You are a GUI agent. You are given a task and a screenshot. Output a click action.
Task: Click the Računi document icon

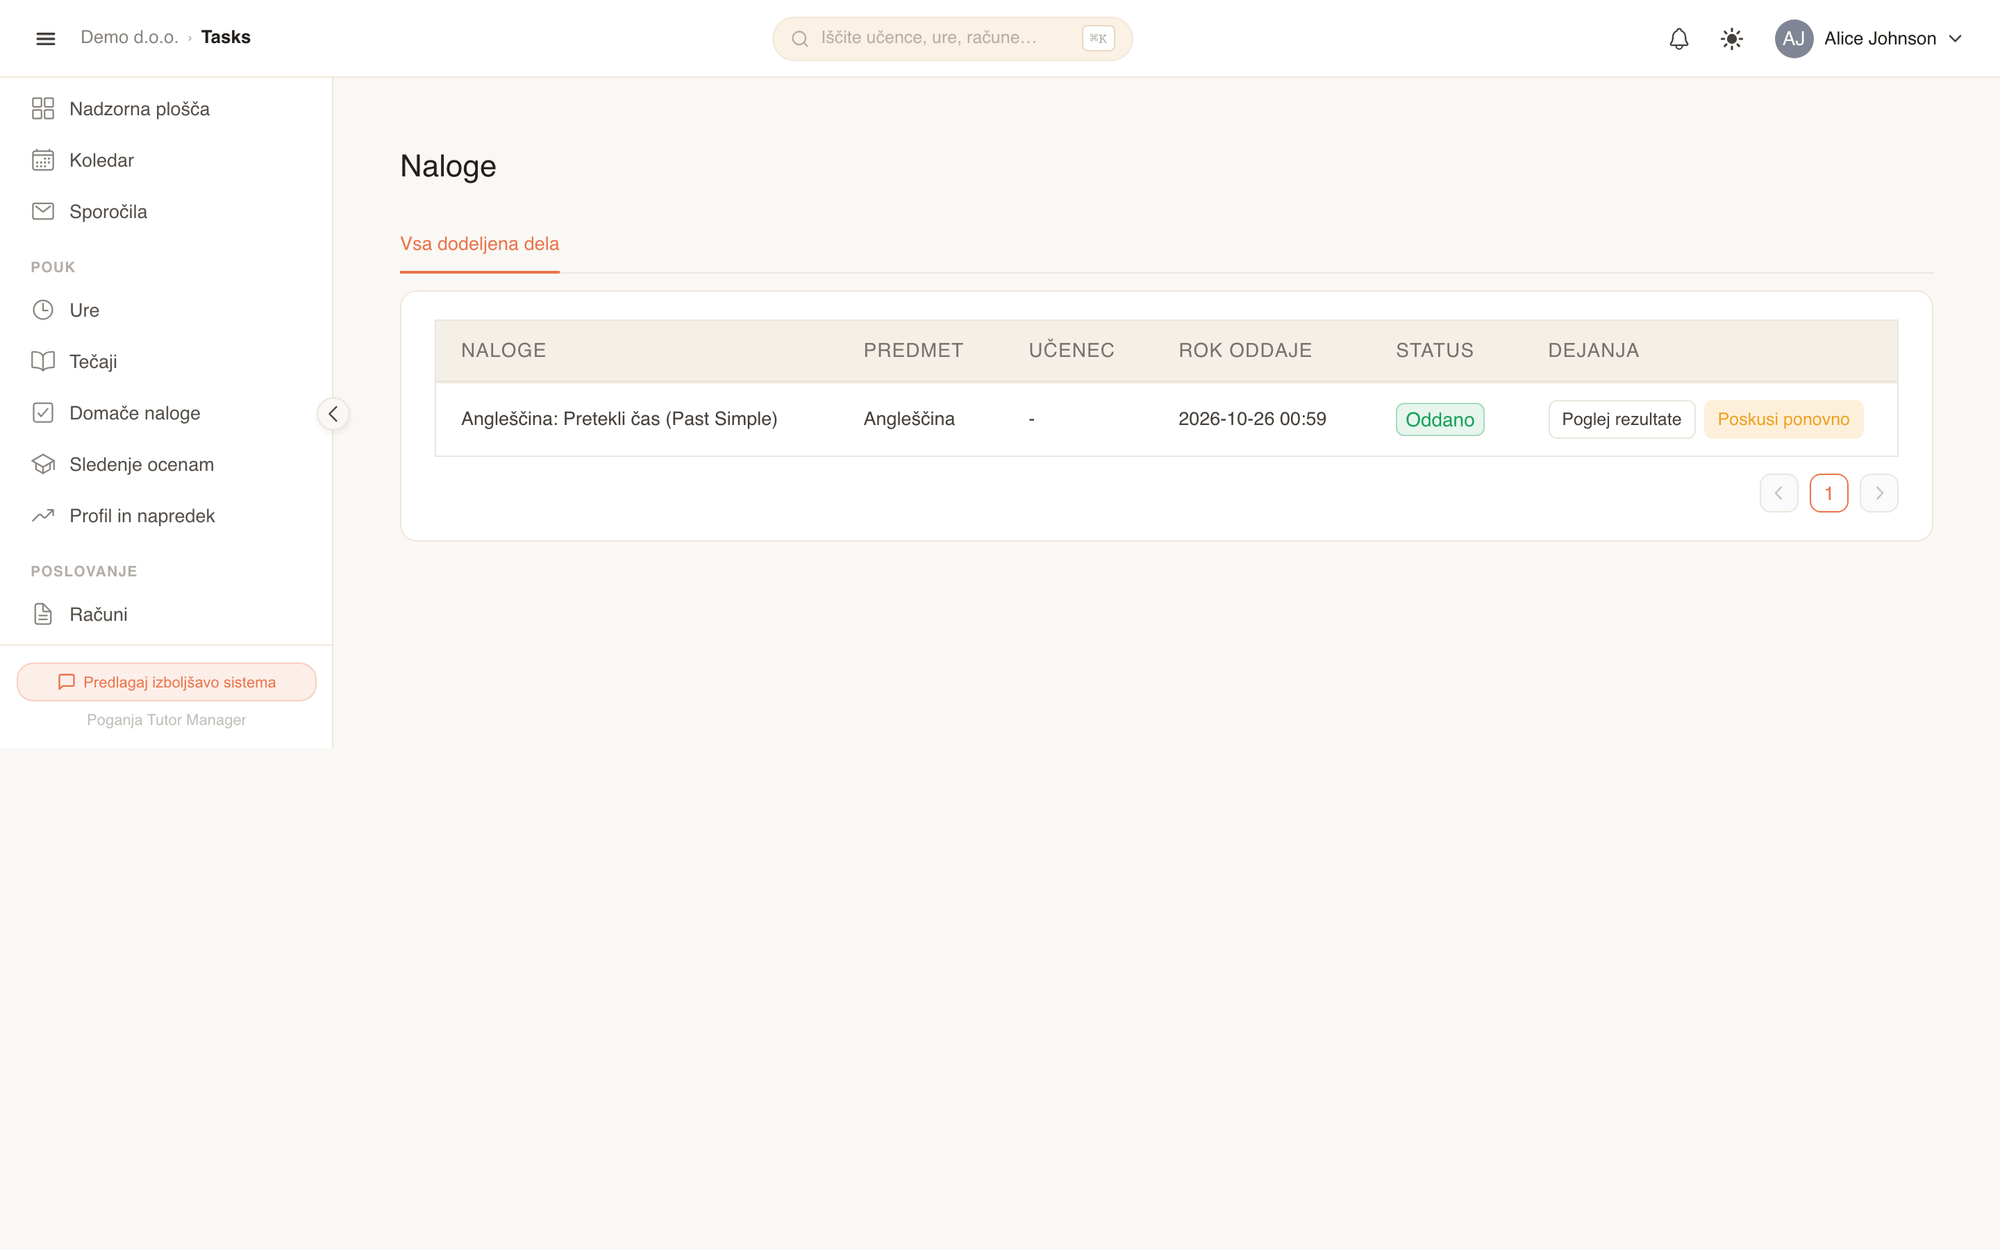click(x=43, y=614)
